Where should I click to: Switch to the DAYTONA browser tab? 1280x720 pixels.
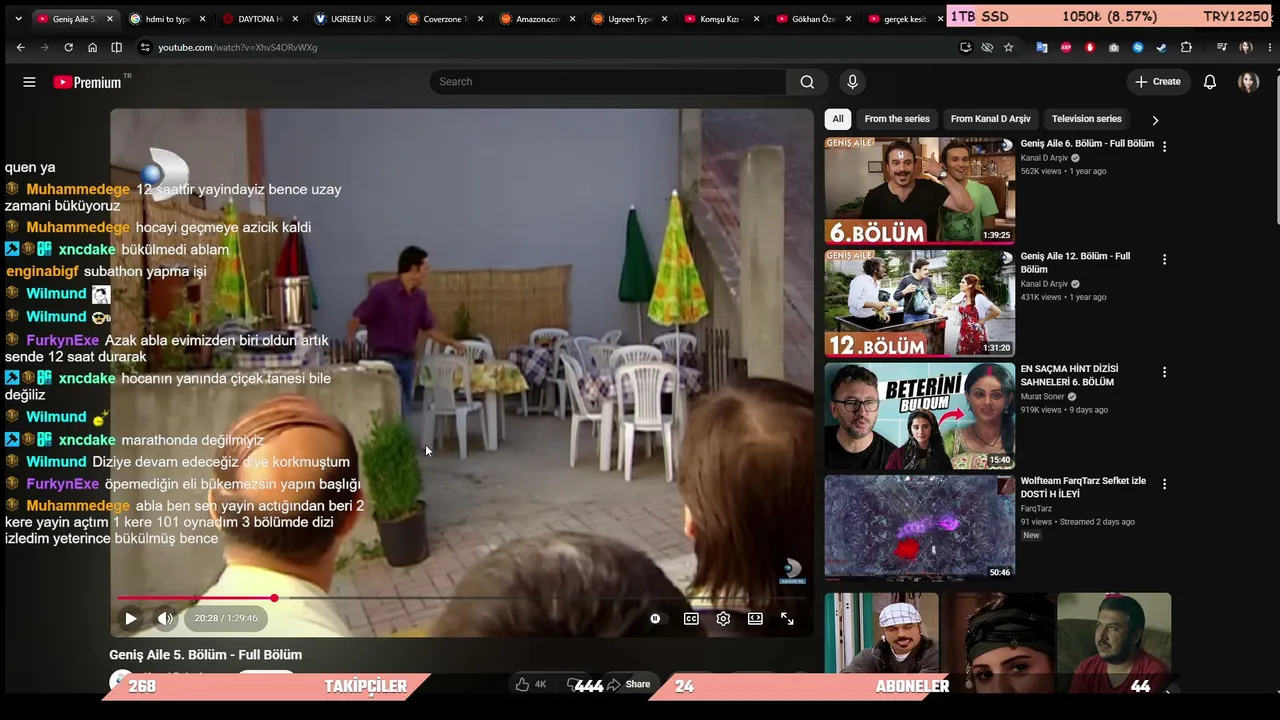click(x=260, y=19)
